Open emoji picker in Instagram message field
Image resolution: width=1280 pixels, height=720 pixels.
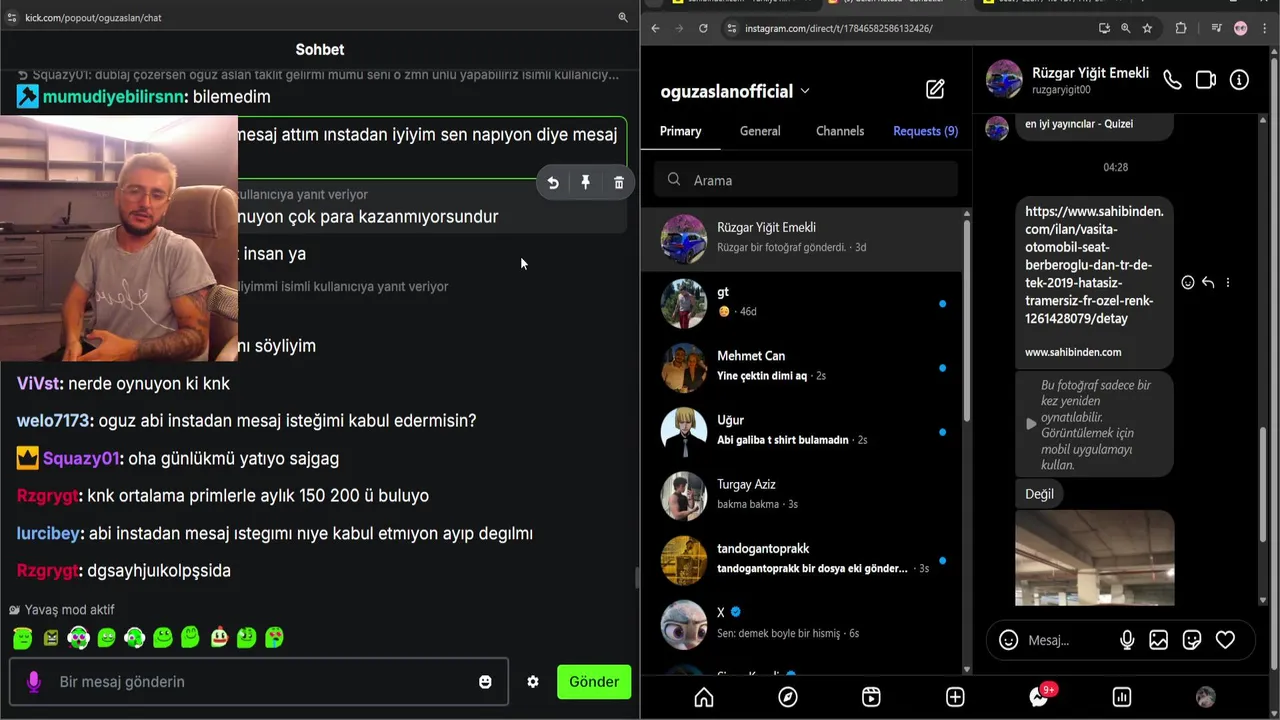point(1009,640)
